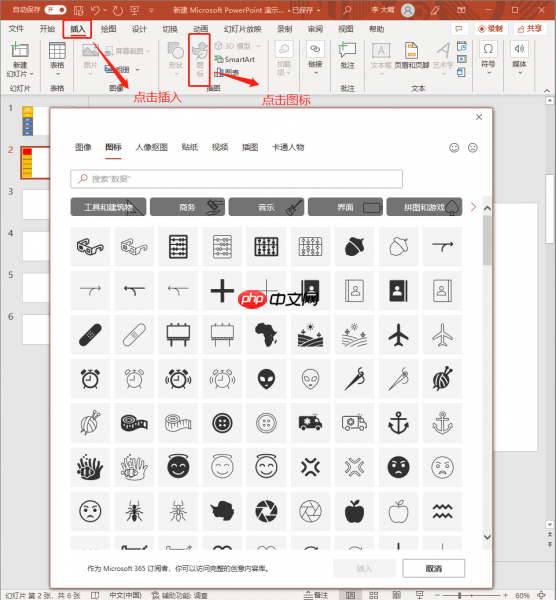This screenshot has width=556, height=600.
Task: Filter by Tools and Building category
Action: coord(108,207)
